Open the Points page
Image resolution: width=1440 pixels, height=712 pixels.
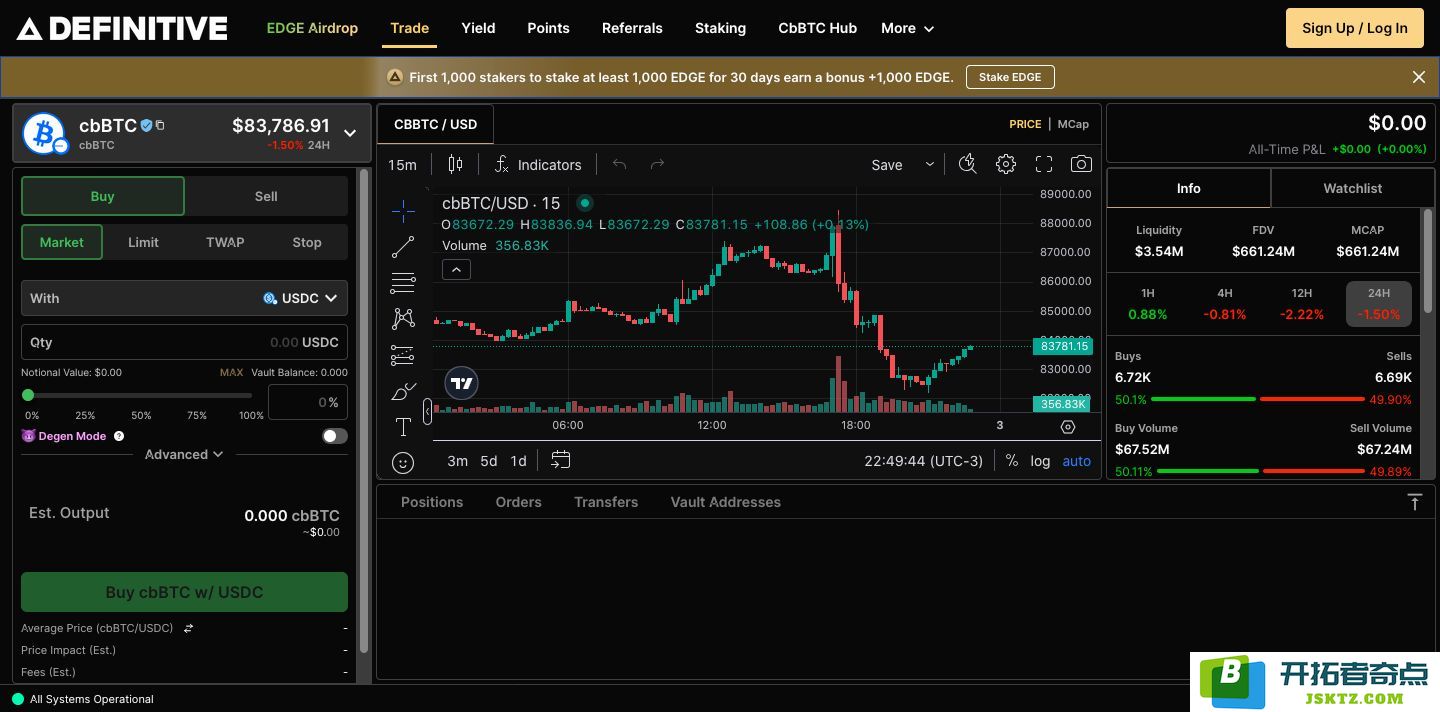pyautogui.click(x=549, y=28)
